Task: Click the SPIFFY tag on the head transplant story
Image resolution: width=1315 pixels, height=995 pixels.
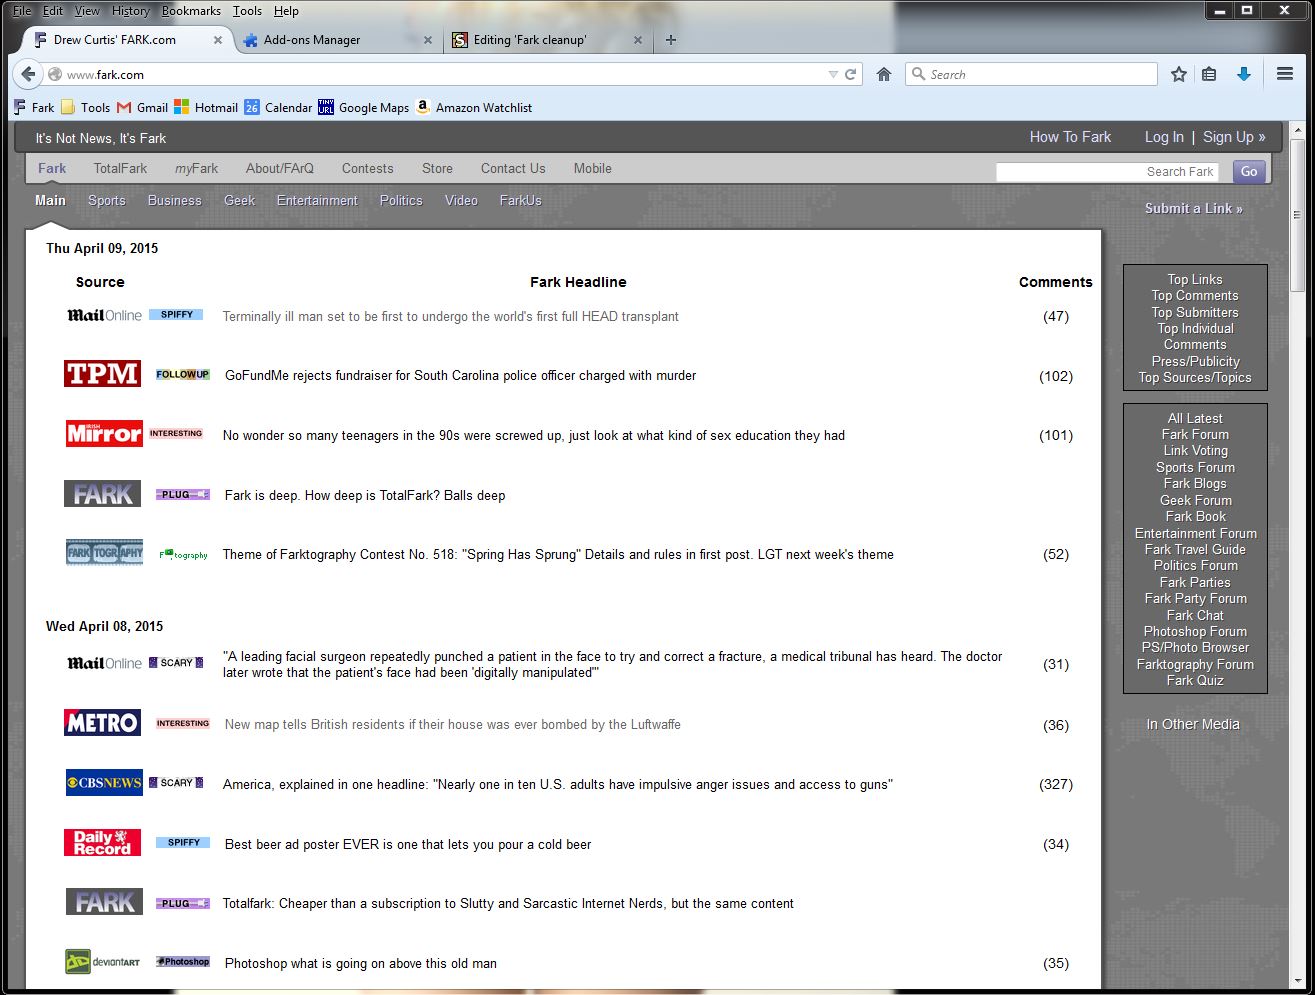Action: click(176, 314)
